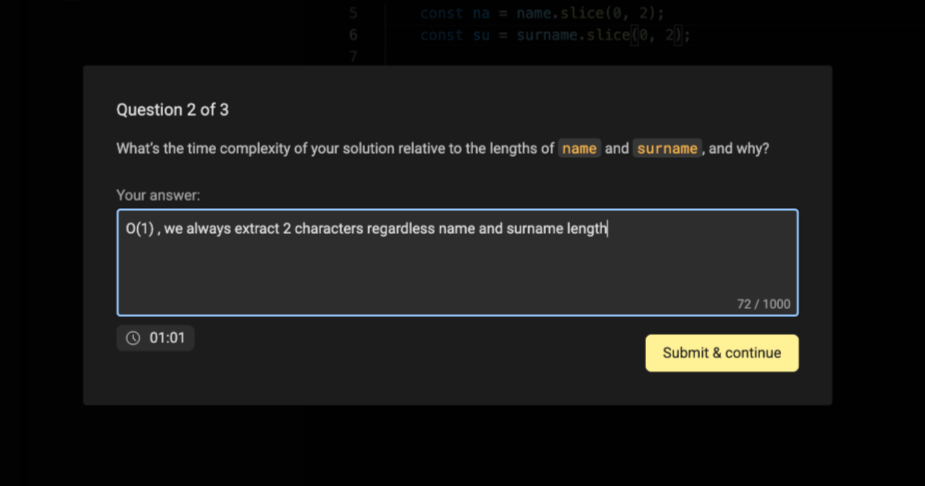925x486 pixels.
Task: Click the highlighted name code tag
Action: [x=579, y=148]
